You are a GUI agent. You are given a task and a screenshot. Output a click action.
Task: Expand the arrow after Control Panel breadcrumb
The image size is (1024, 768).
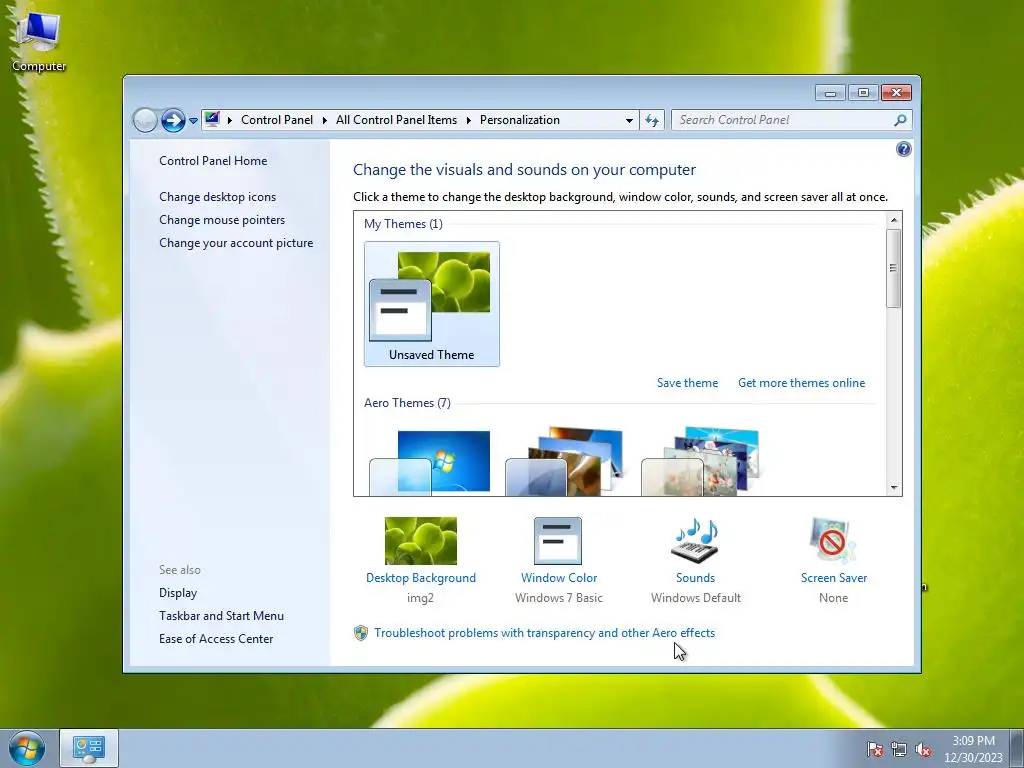[x=325, y=120]
